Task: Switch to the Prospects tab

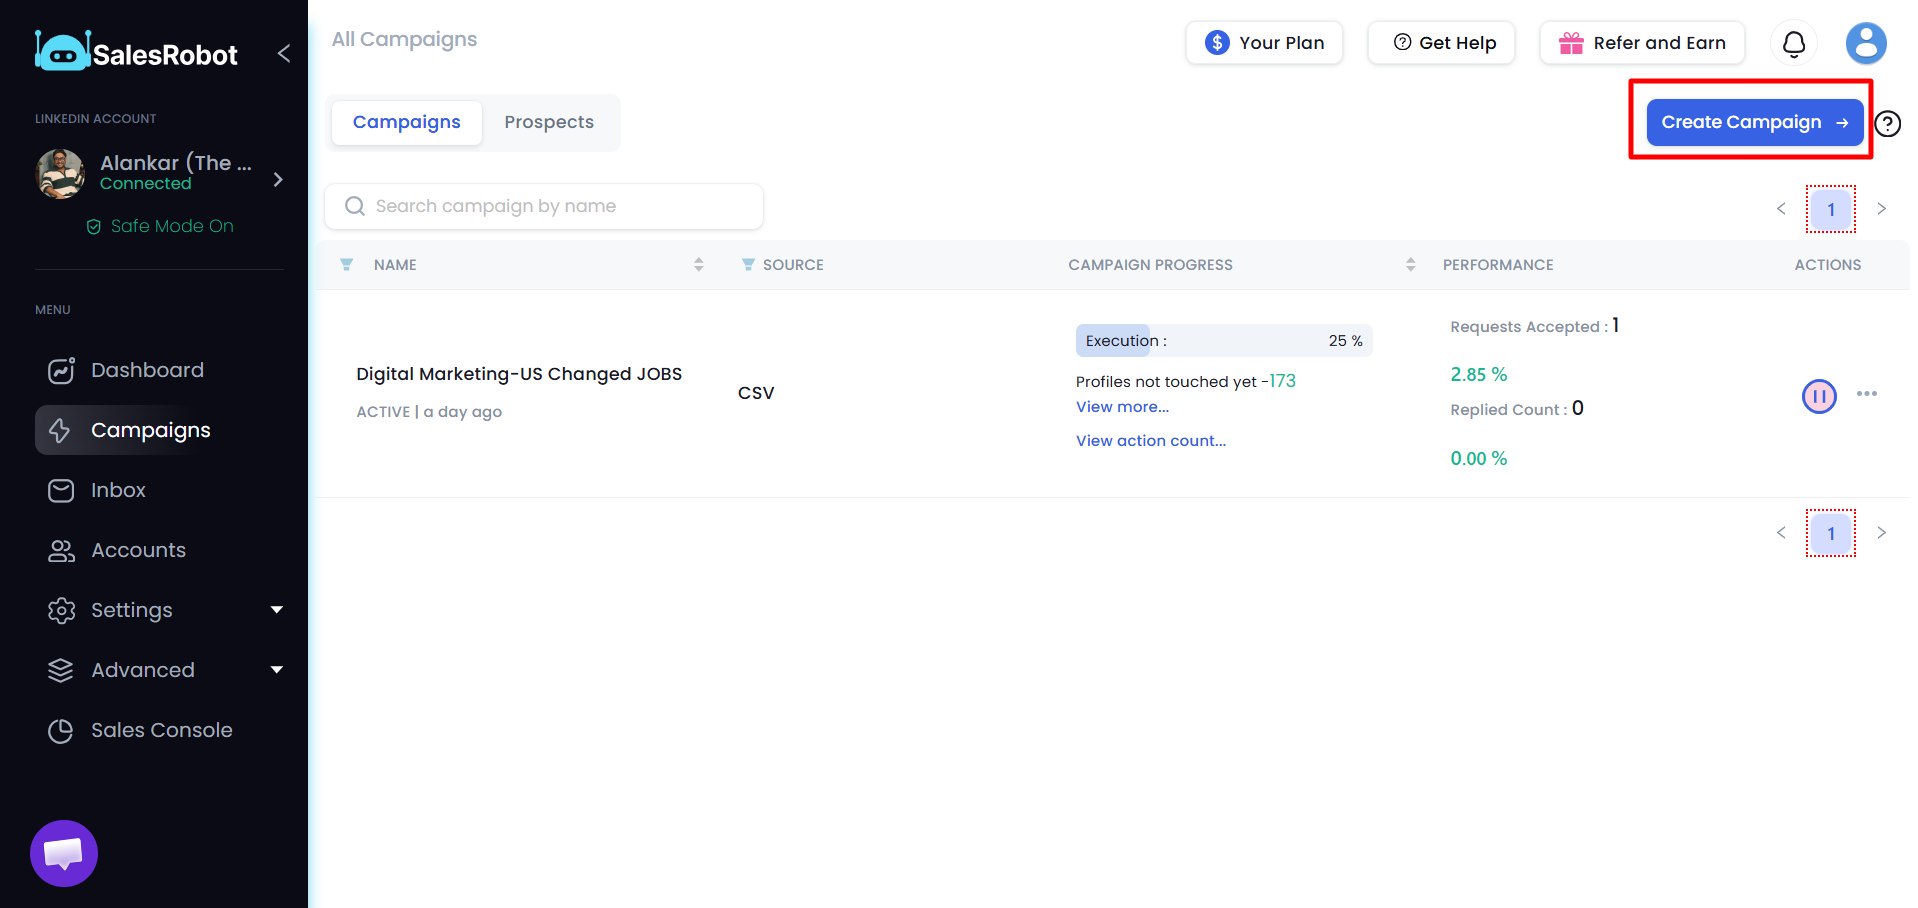Action: 548,122
